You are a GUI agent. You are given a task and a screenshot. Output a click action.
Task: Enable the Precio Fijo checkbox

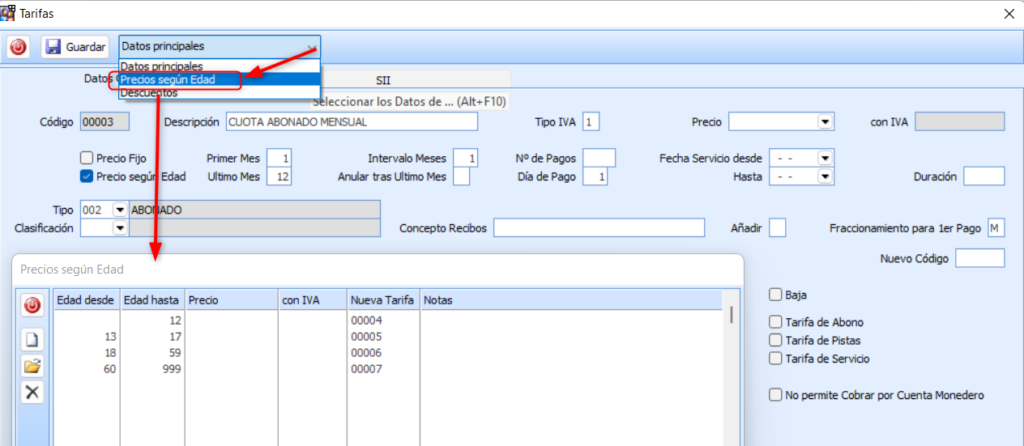pos(86,158)
